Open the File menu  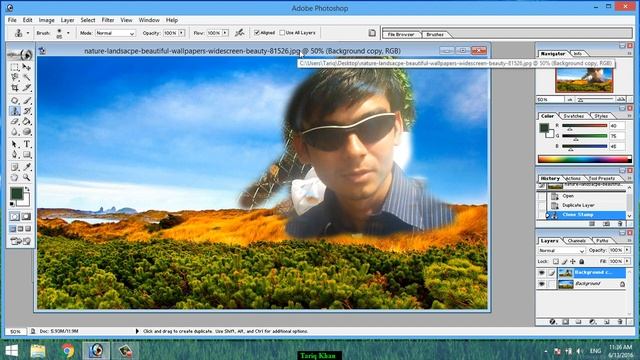12,20
